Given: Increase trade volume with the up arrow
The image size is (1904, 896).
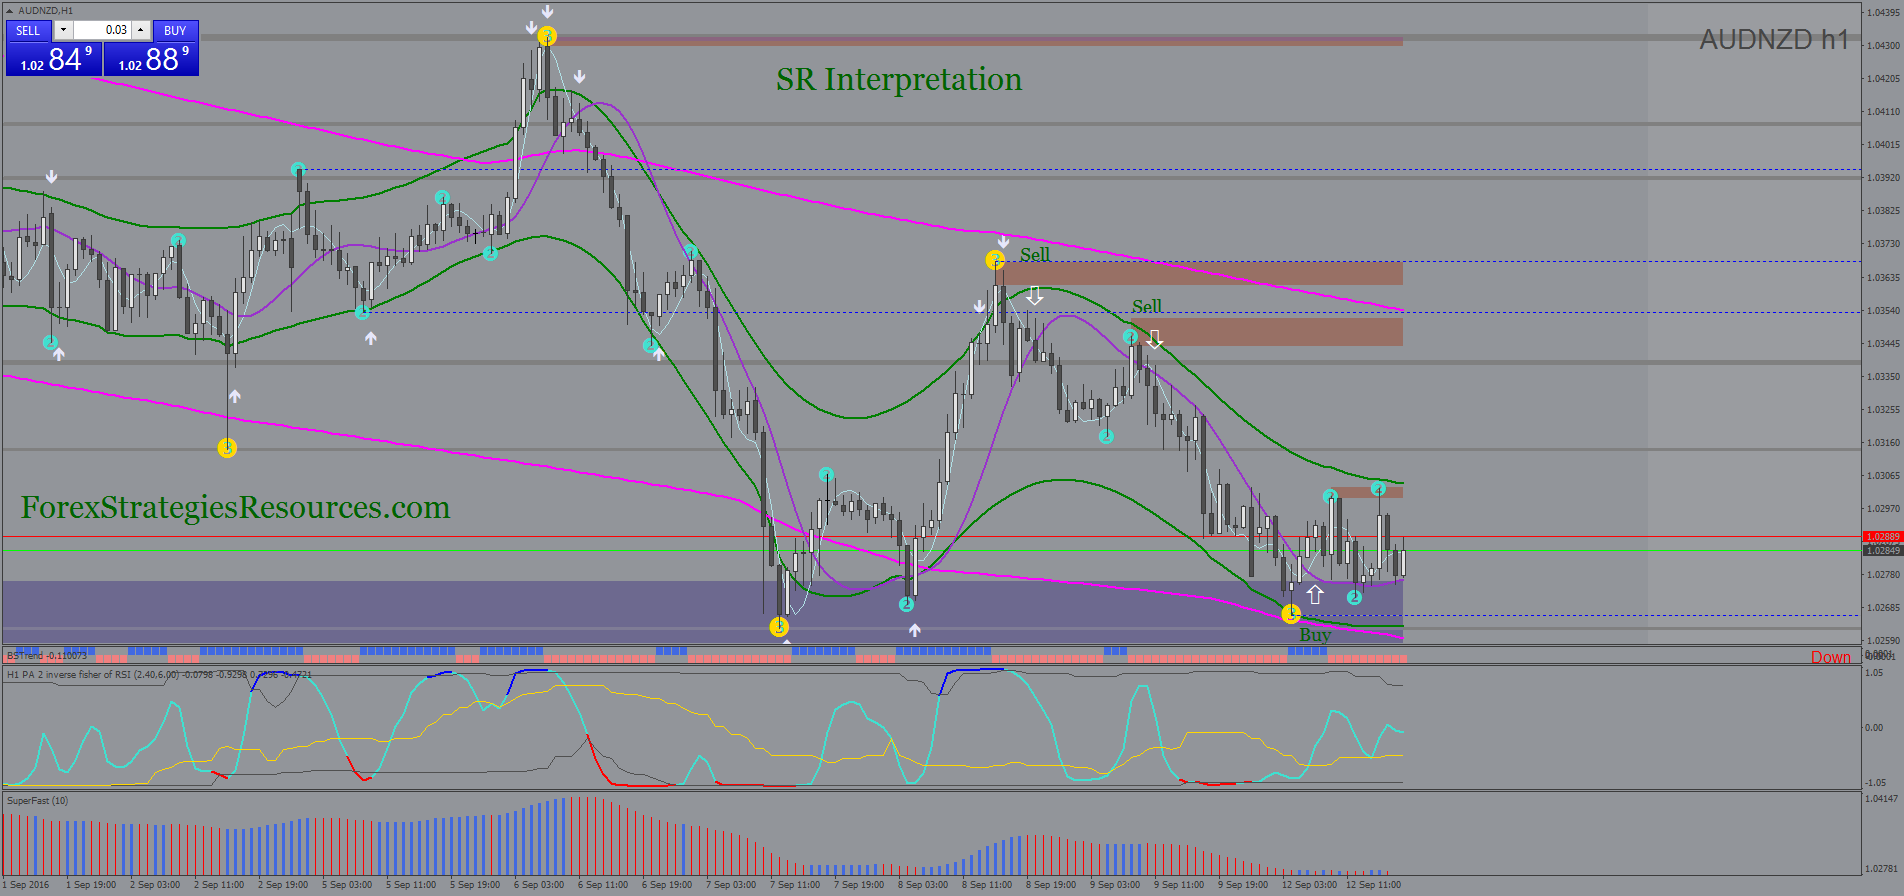Looking at the screenshot, I should [x=141, y=31].
